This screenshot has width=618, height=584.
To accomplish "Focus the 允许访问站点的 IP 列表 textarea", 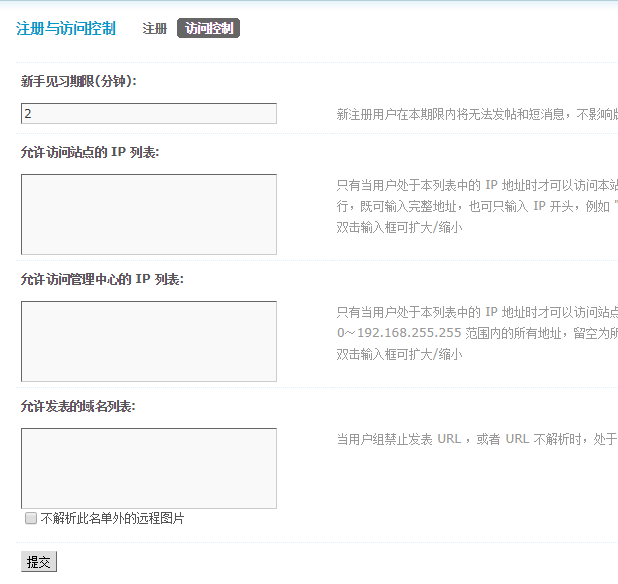I will (x=149, y=214).
